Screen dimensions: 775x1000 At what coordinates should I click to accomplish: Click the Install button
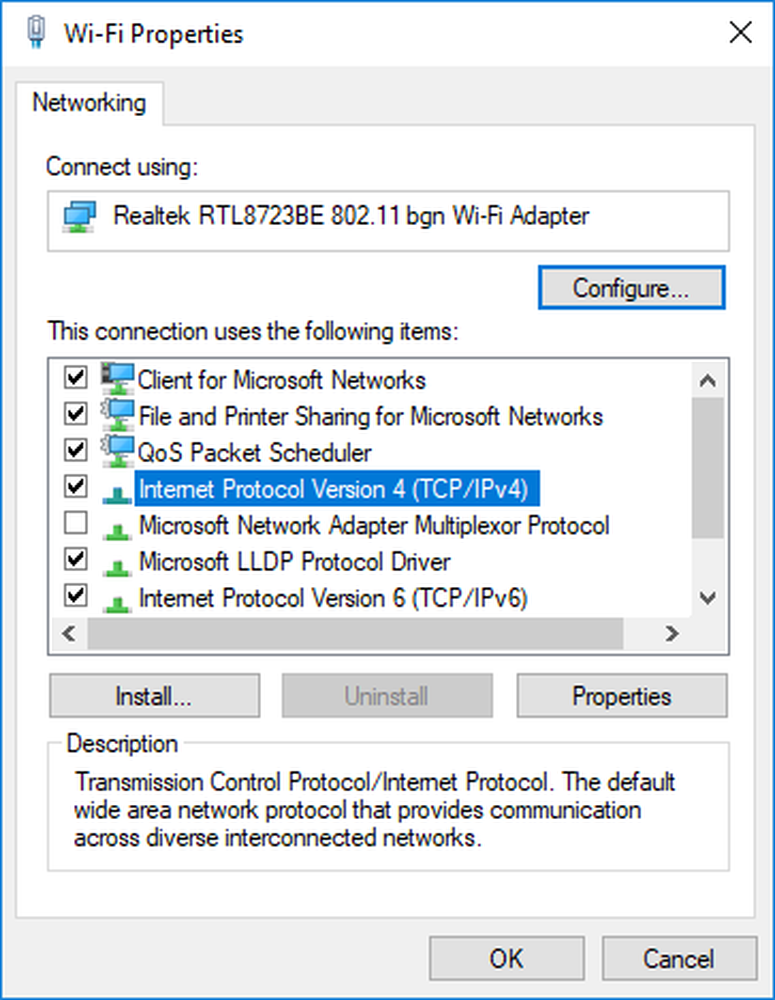pyautogui.click(x=154, y=696)
